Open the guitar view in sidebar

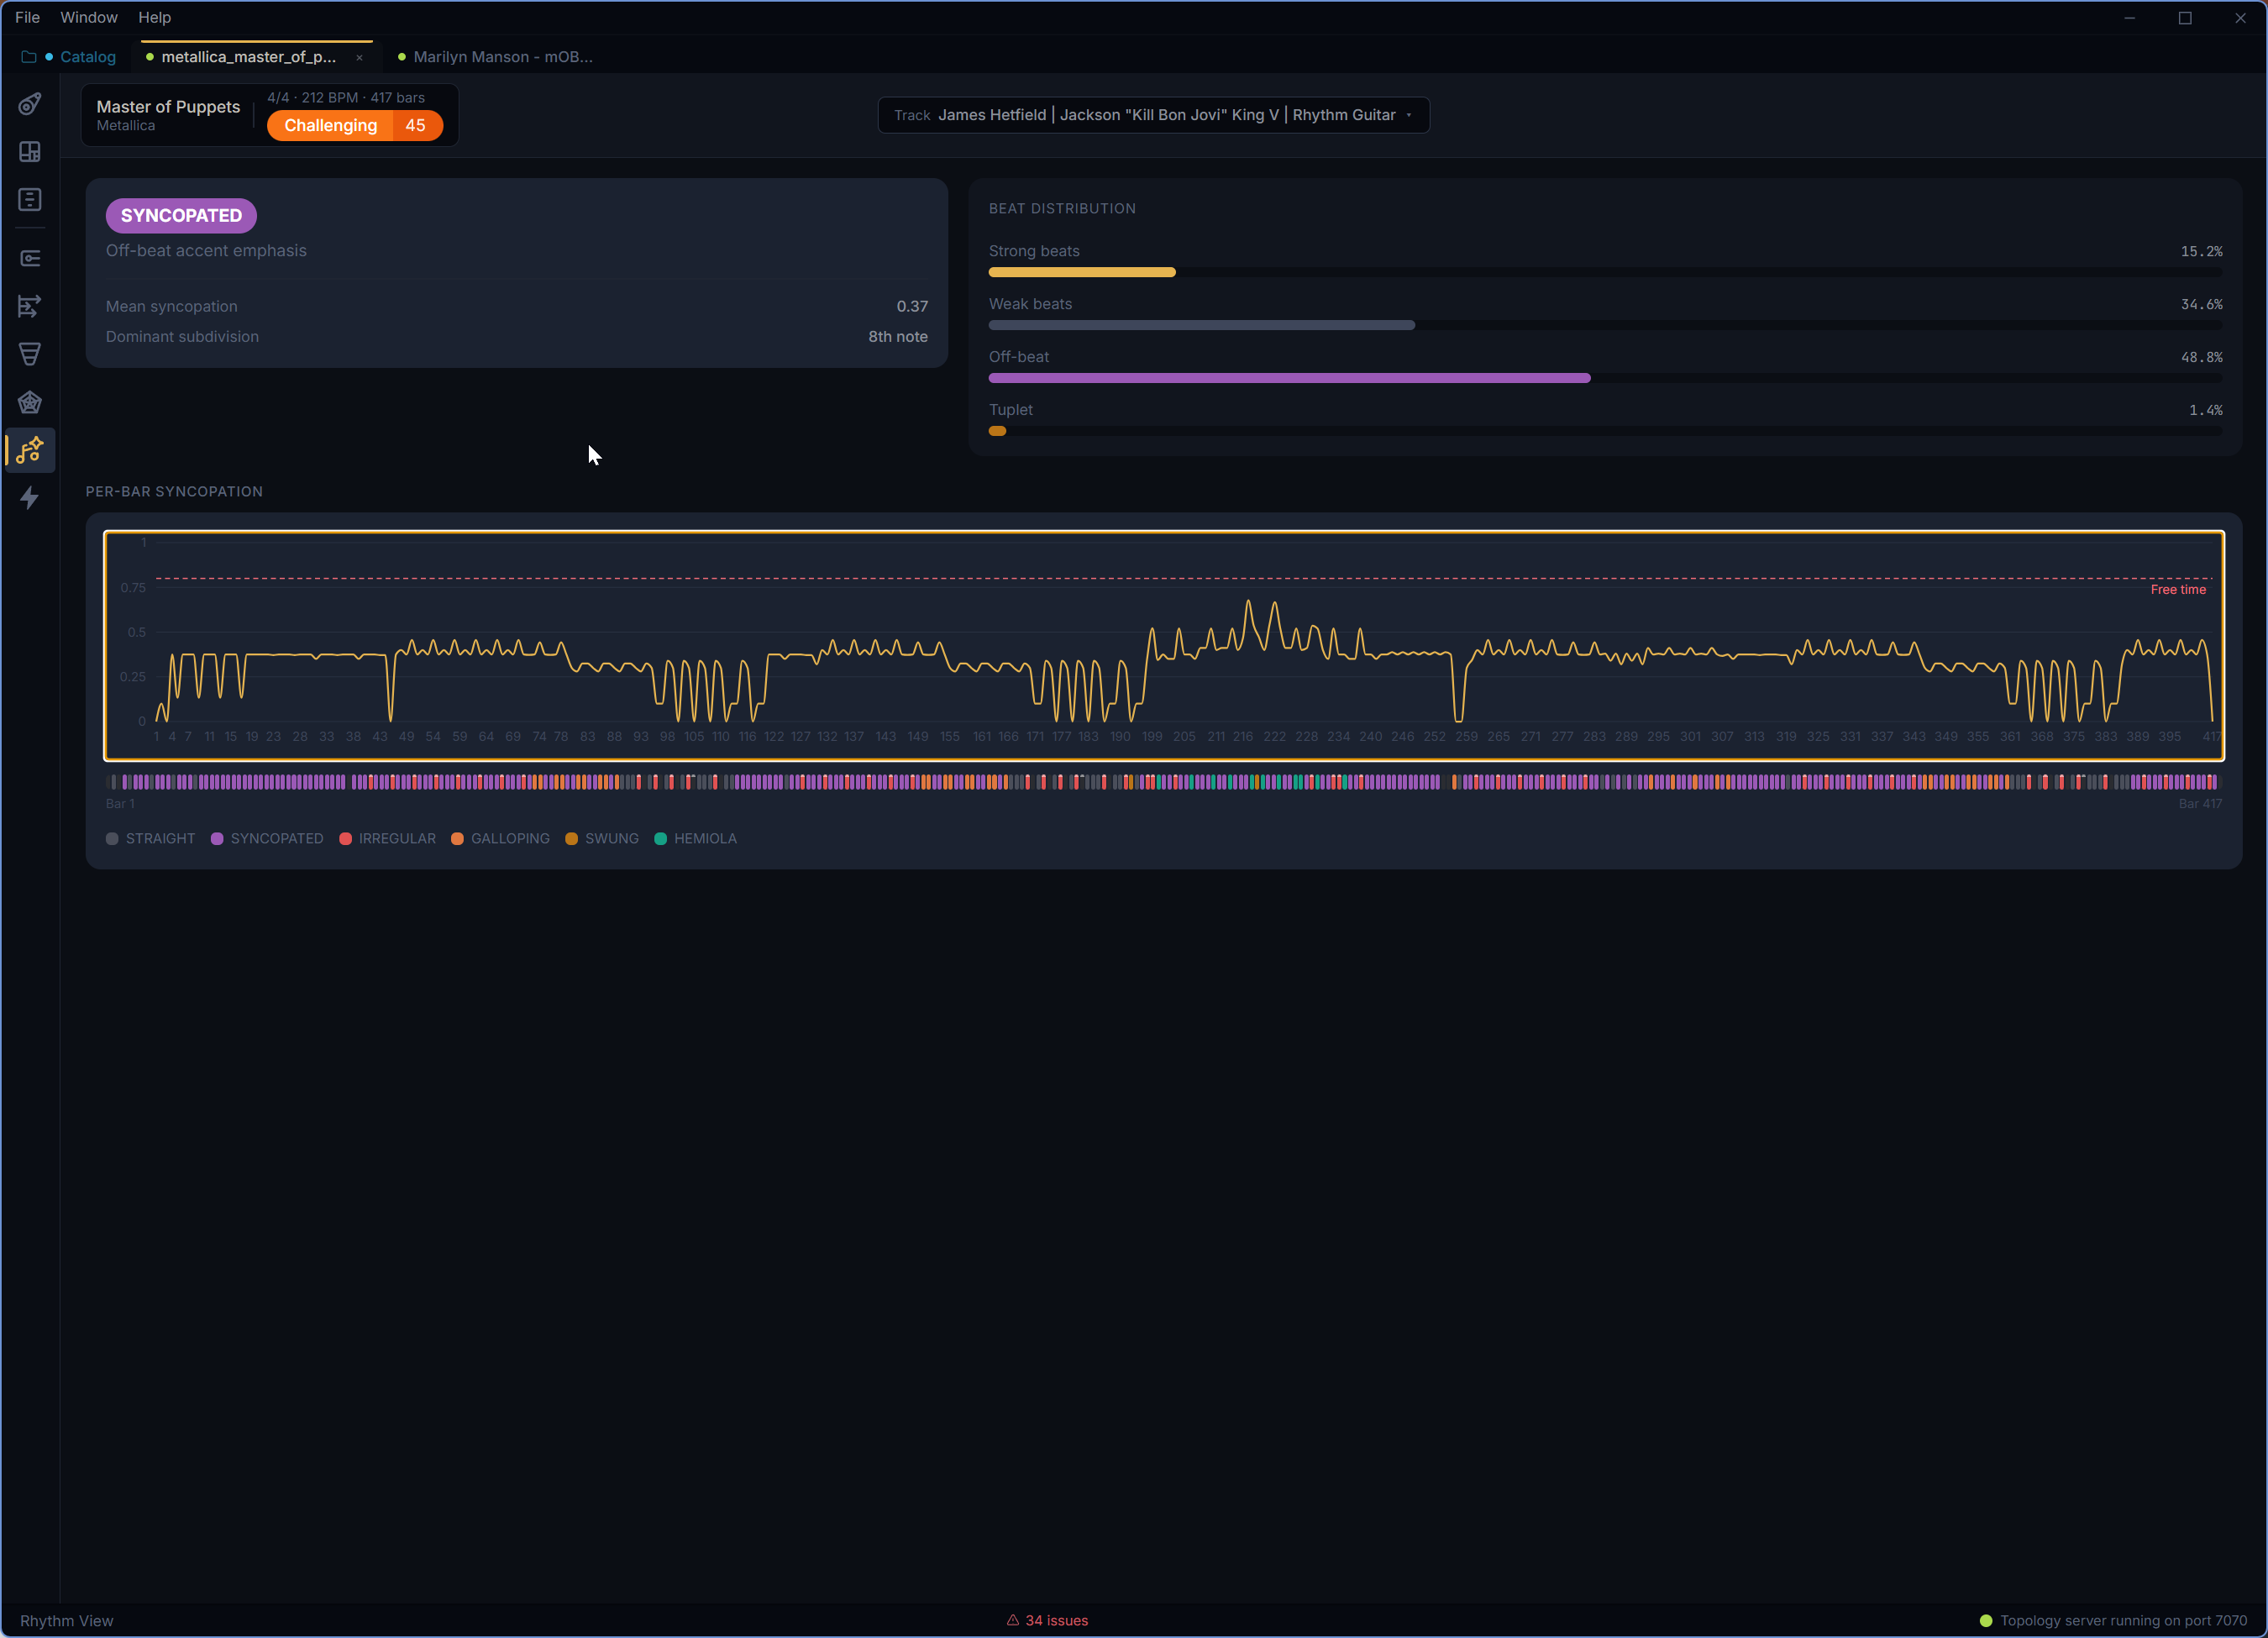(30, 103)
